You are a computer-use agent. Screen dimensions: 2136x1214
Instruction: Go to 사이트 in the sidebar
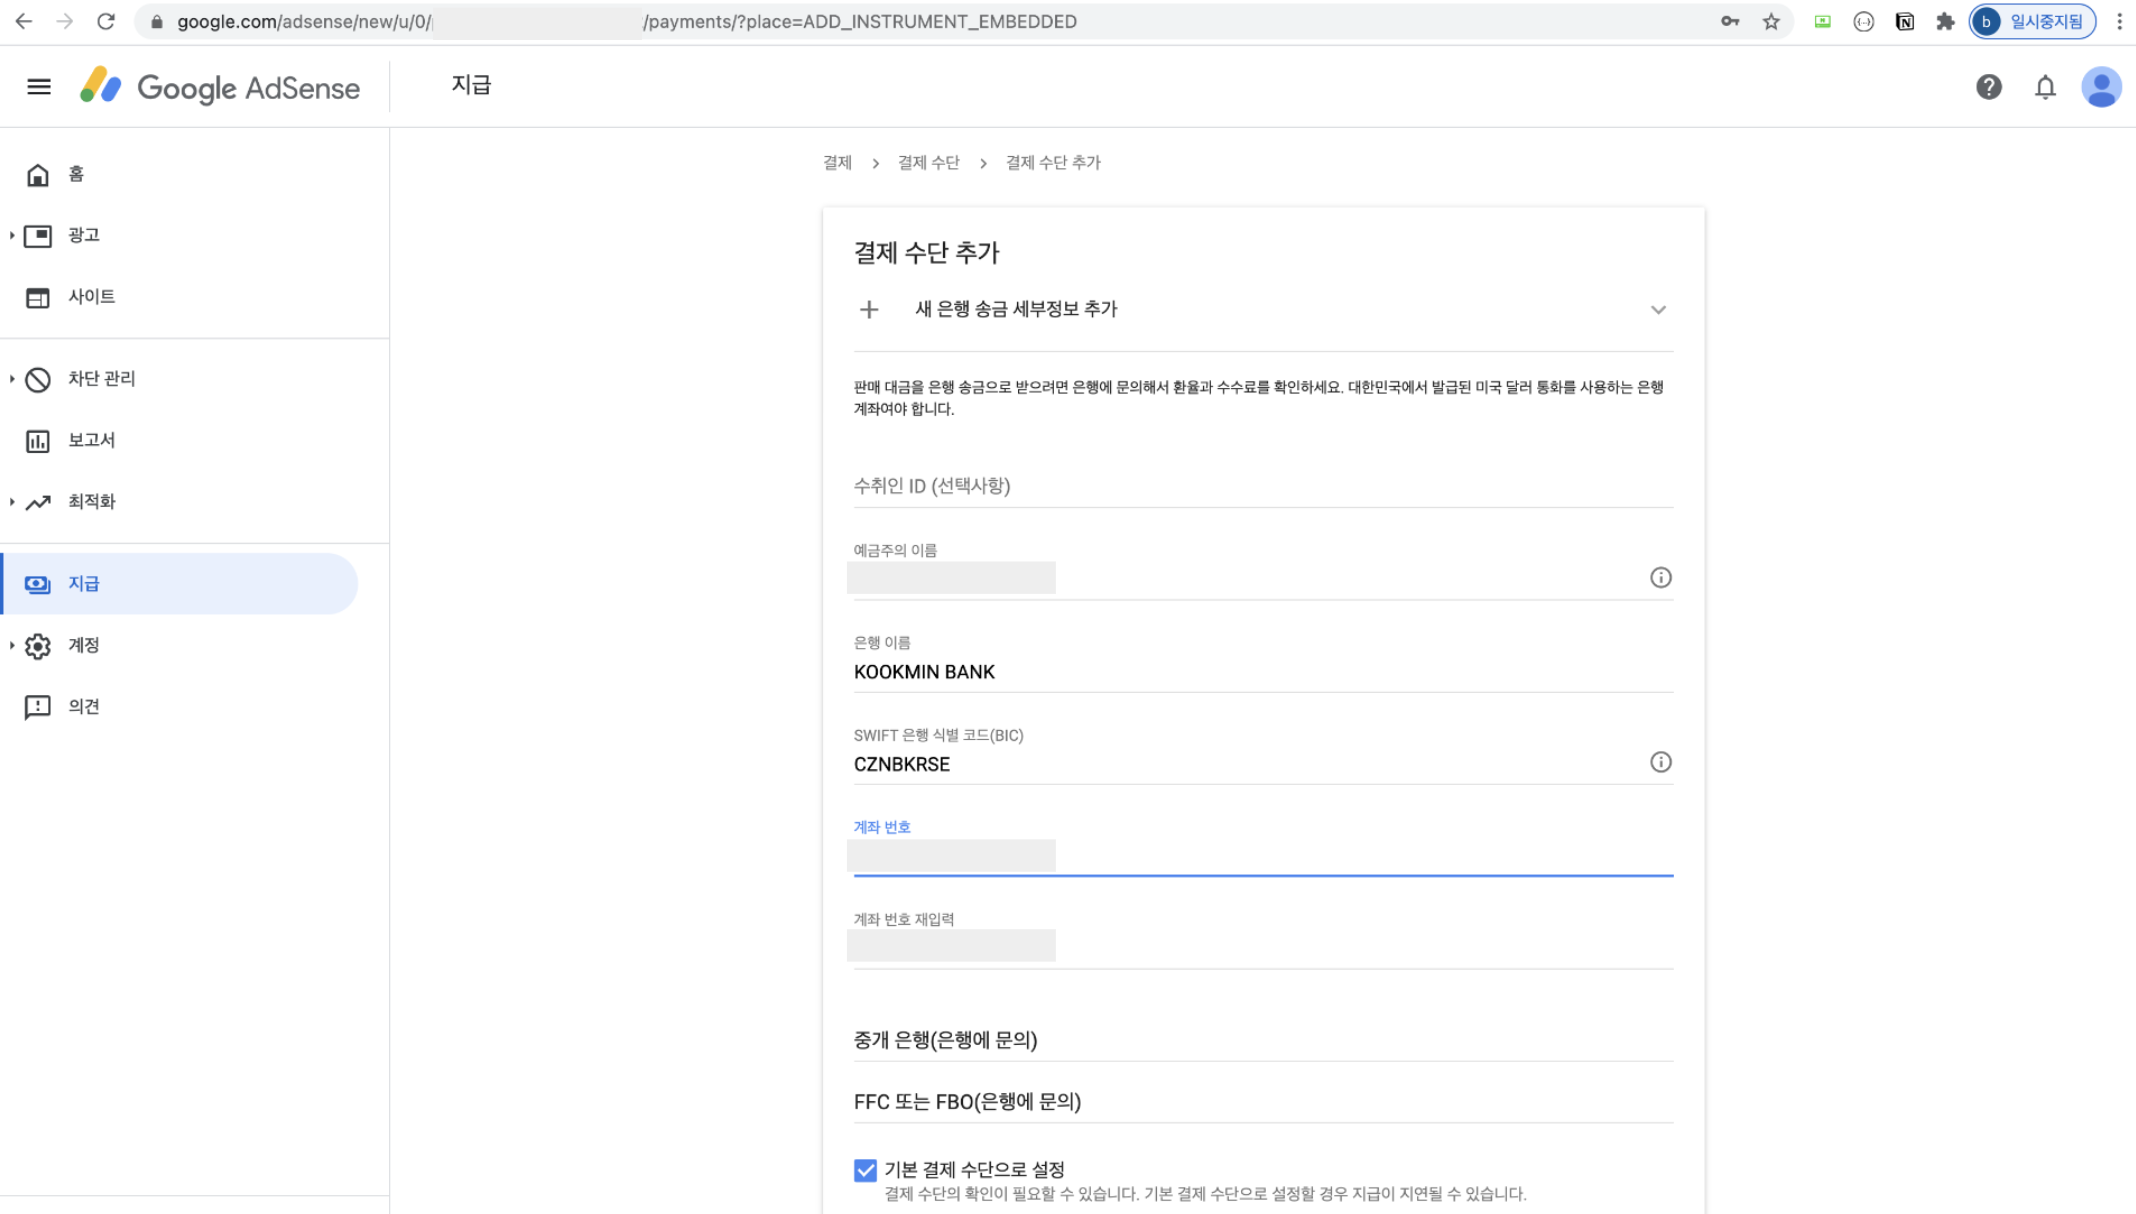point(91,297)
